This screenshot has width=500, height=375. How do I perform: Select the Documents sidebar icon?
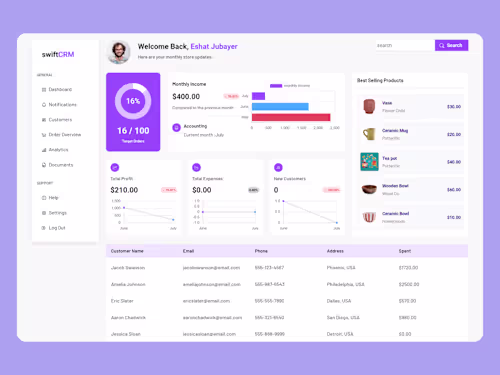click(44, 165)
